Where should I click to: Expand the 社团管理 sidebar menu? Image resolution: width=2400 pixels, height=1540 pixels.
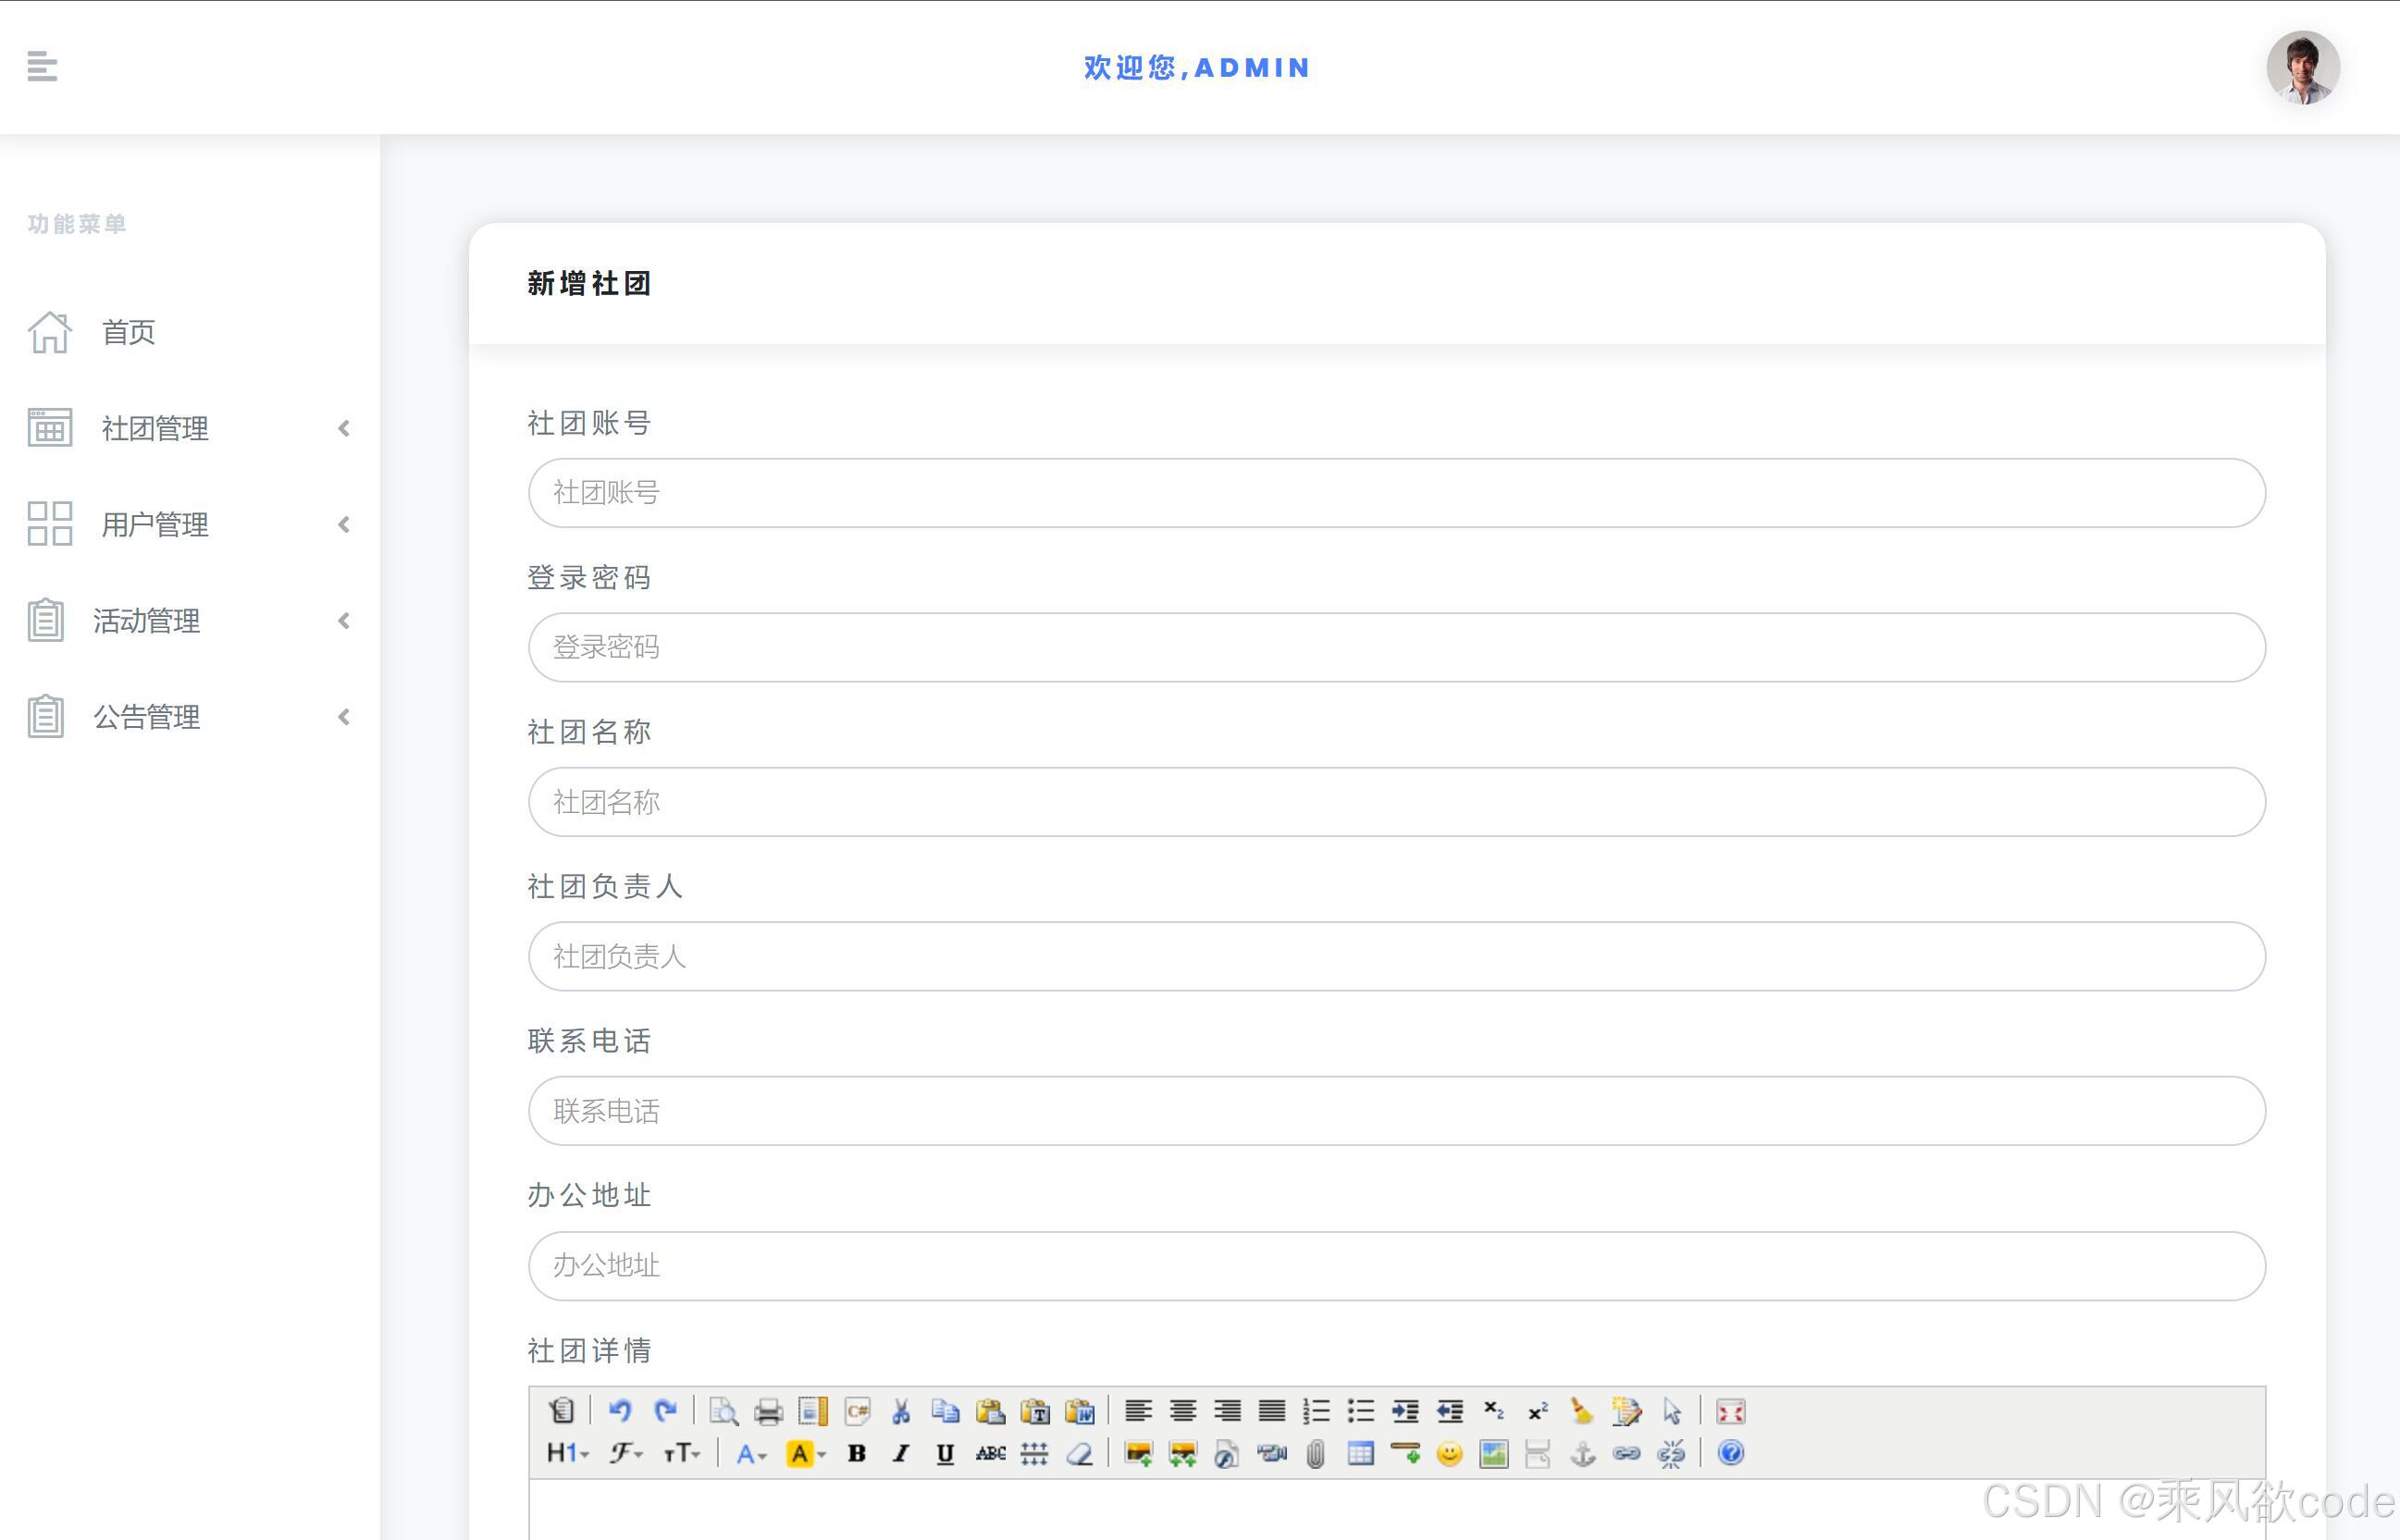coord(155,429)
